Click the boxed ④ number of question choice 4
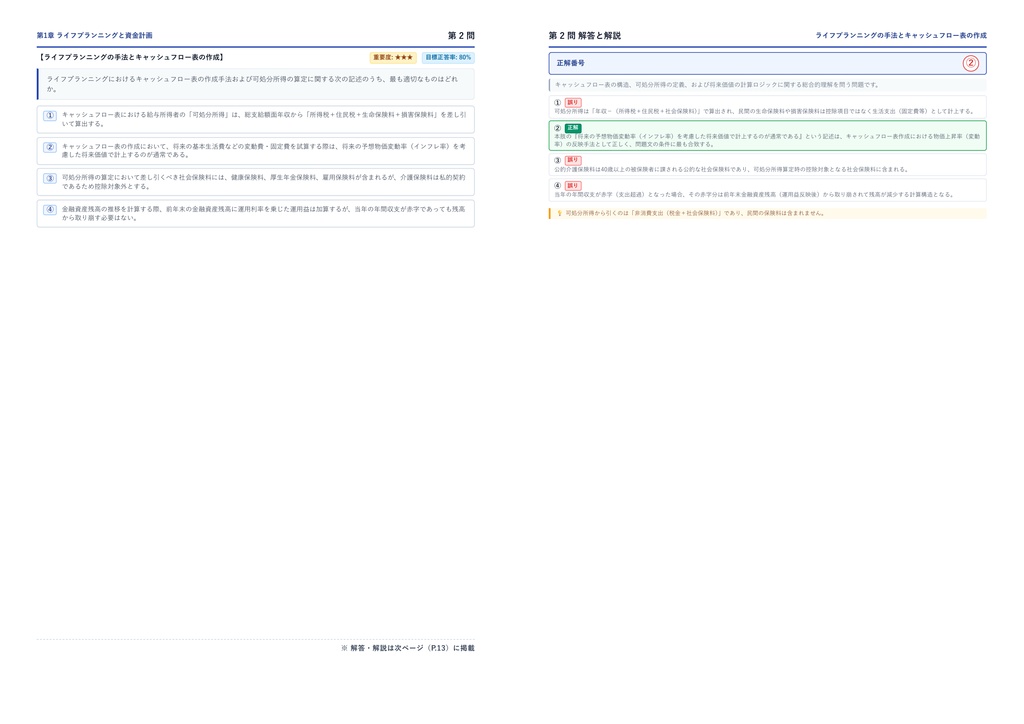 point(50,210)
